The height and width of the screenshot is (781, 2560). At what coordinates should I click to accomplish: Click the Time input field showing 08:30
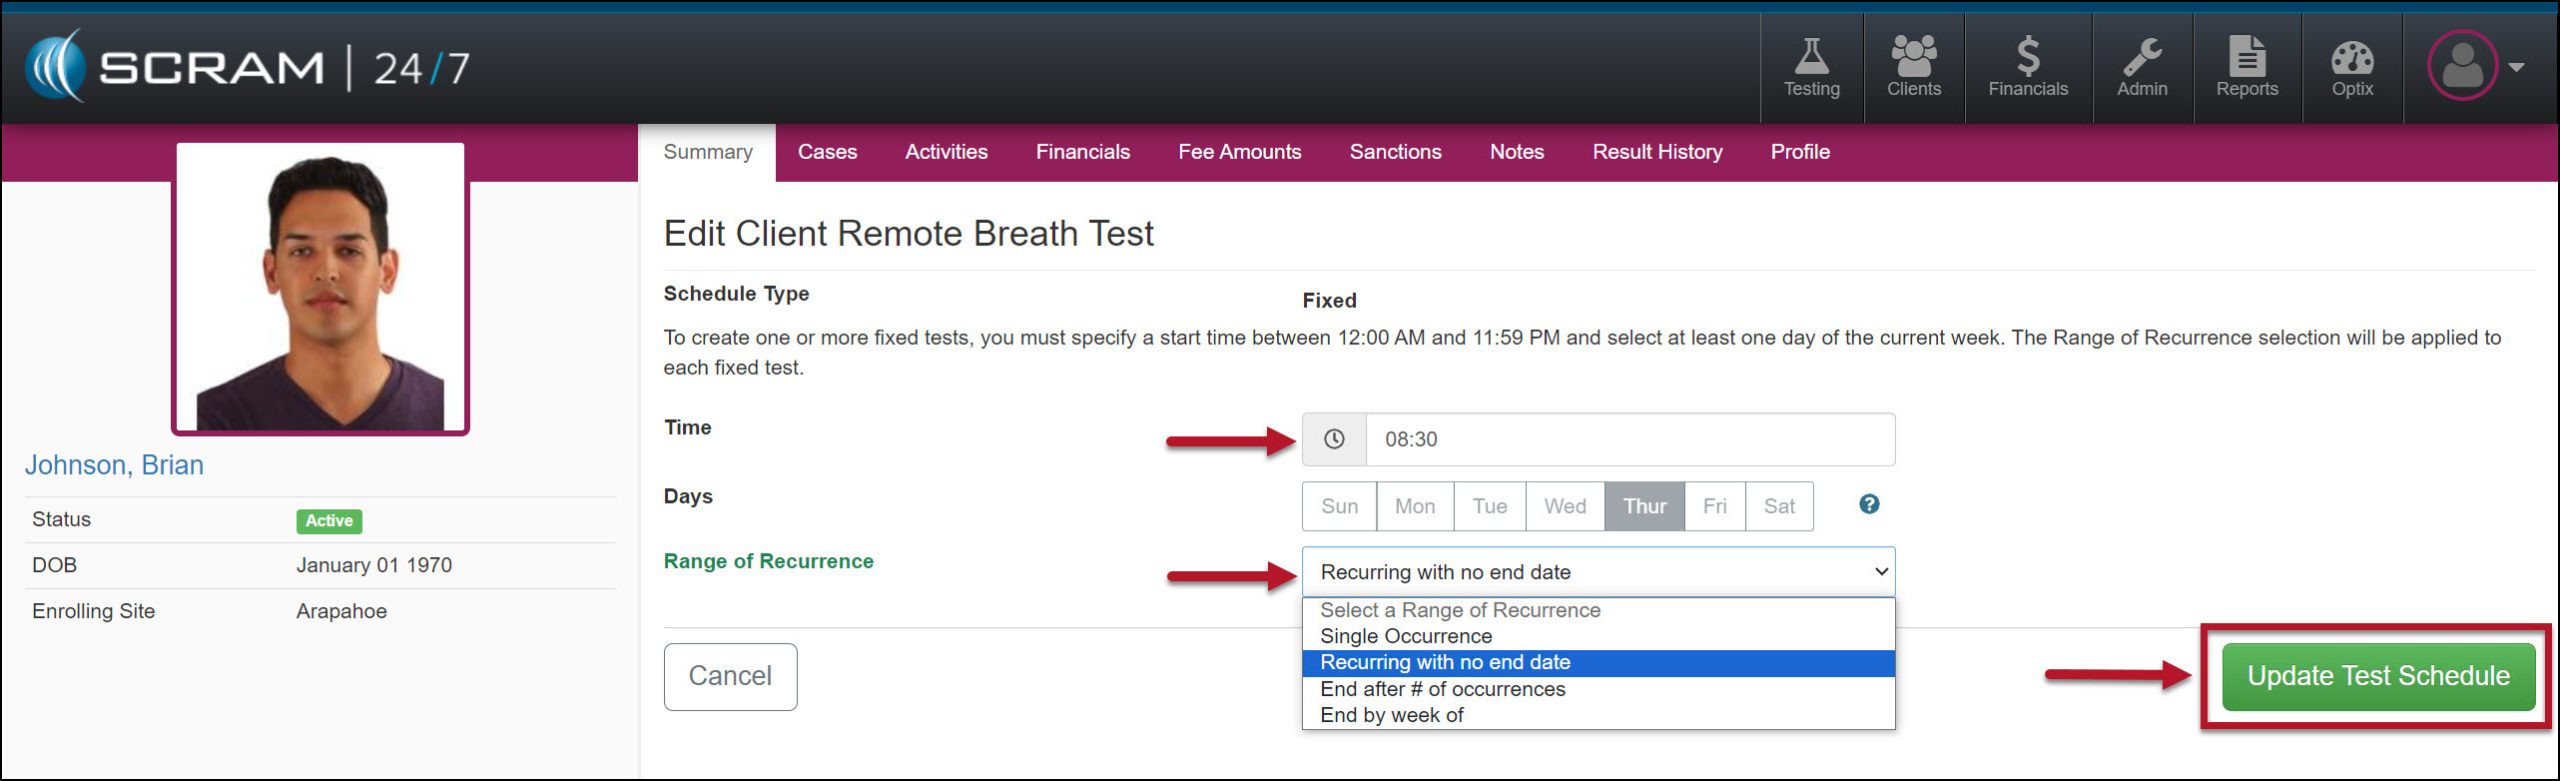pos(1629,439)
